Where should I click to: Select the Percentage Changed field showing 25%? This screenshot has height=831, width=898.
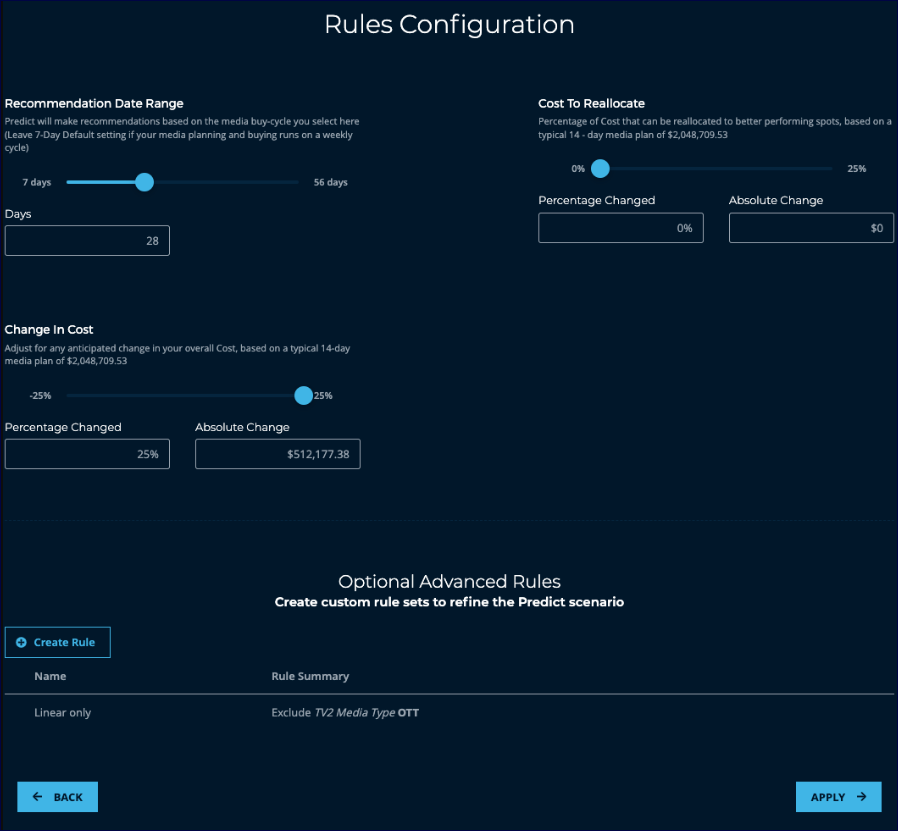[87, 454]
